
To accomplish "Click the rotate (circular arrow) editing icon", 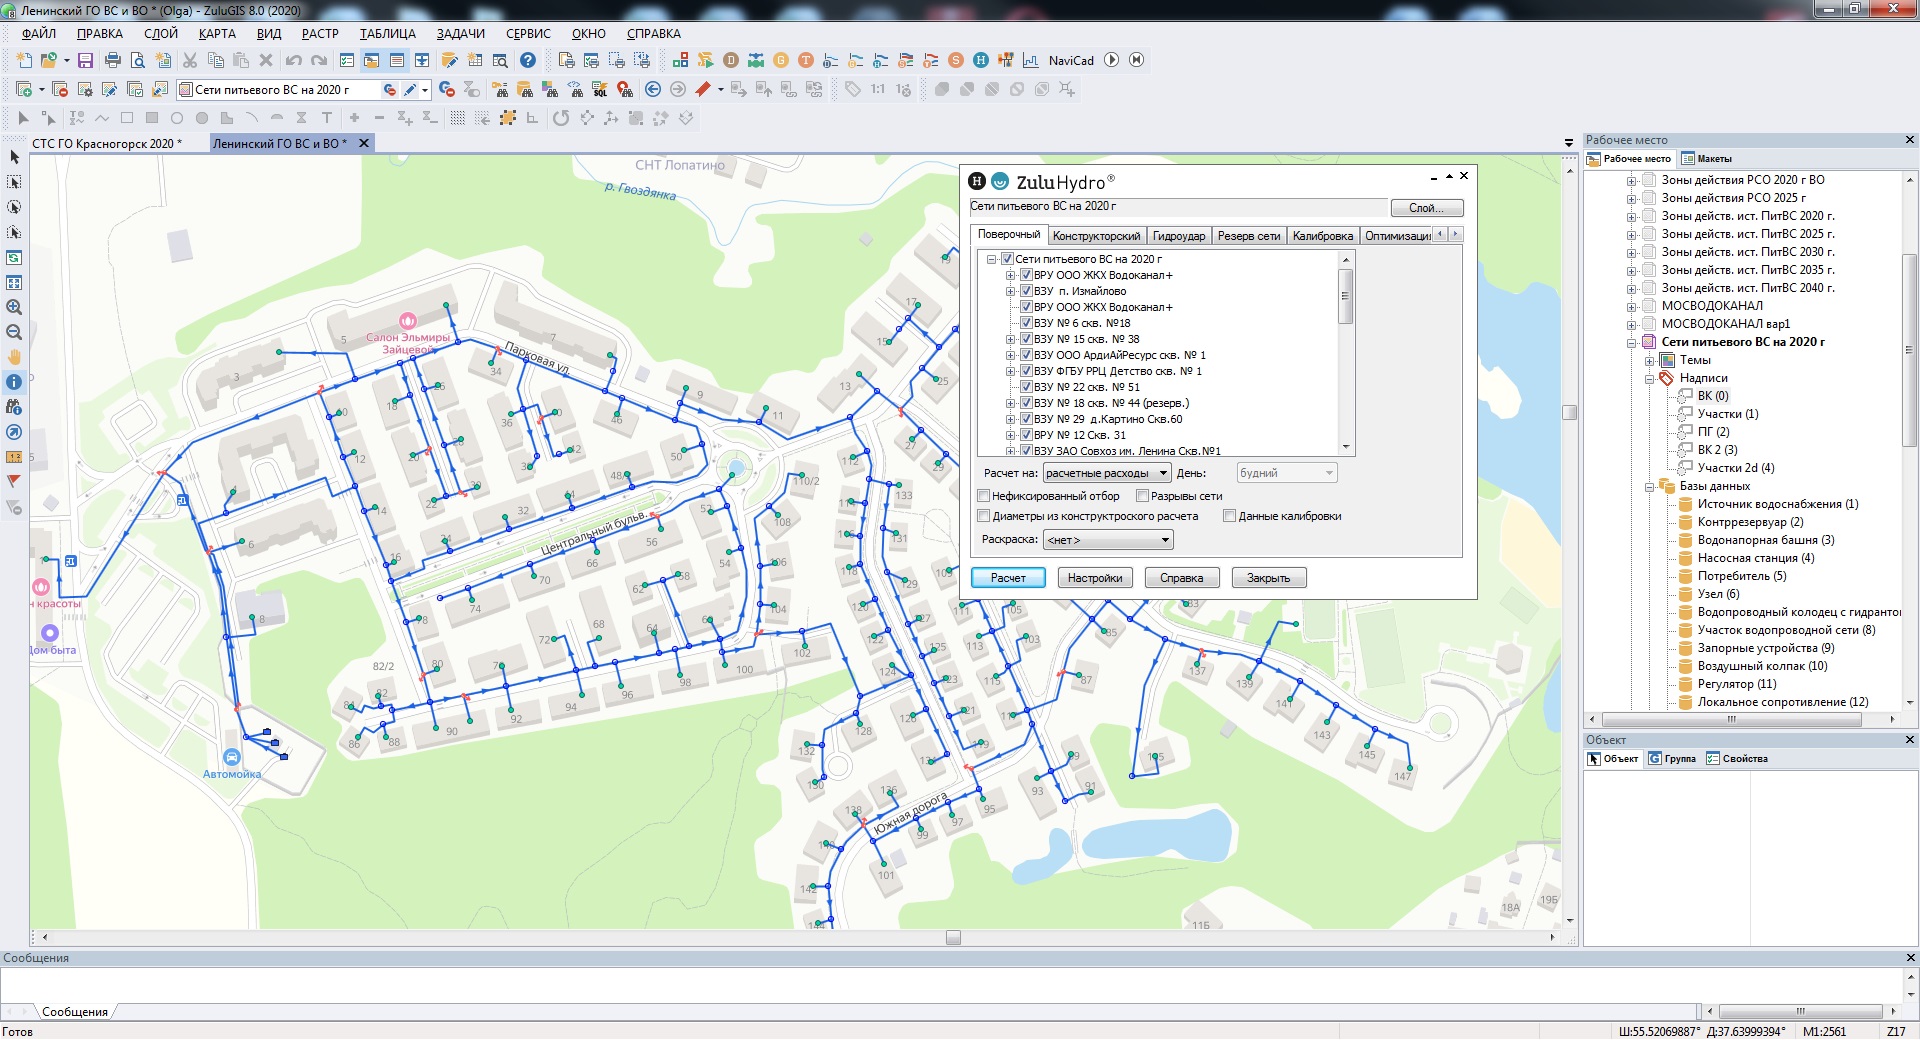I will tap(561, 118).
